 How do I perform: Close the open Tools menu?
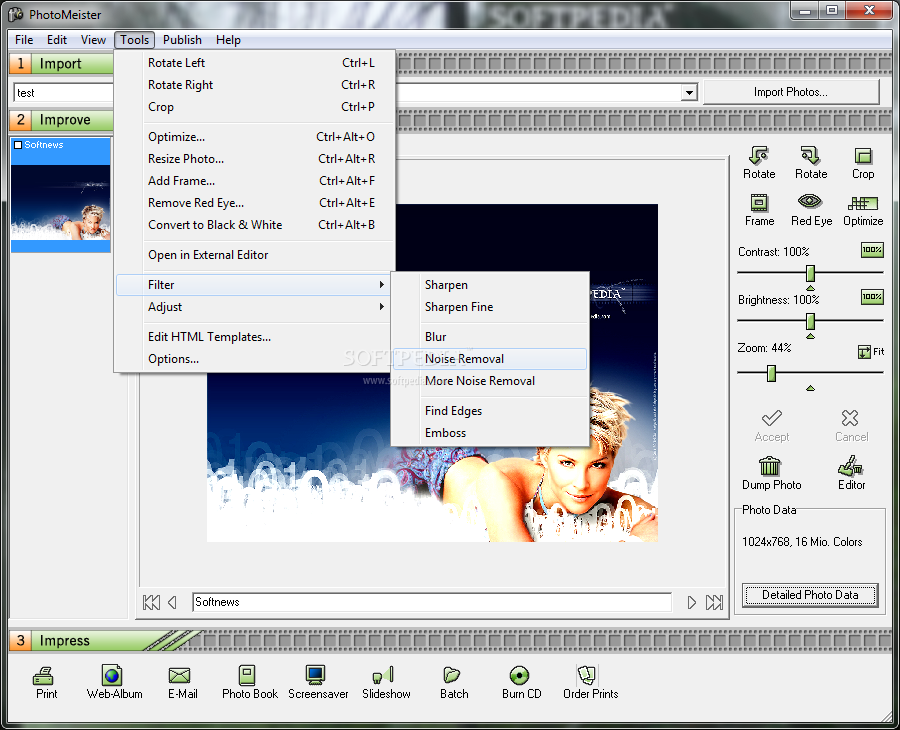coord(134,40)
